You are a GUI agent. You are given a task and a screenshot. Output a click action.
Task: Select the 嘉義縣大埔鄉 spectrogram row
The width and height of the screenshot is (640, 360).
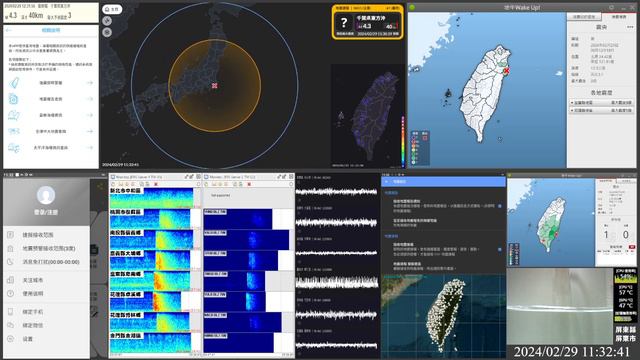tap(150, 260)
